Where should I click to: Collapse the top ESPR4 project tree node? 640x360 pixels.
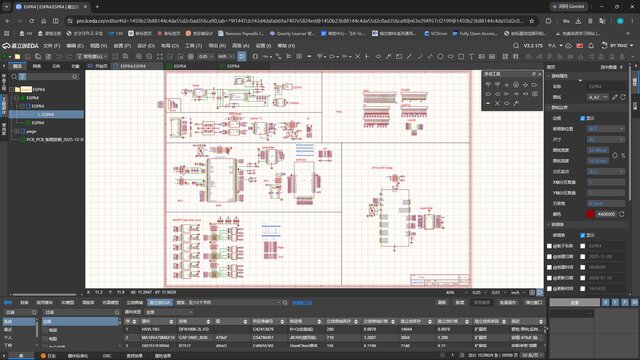pyautogui.click(x=11, y=89)
